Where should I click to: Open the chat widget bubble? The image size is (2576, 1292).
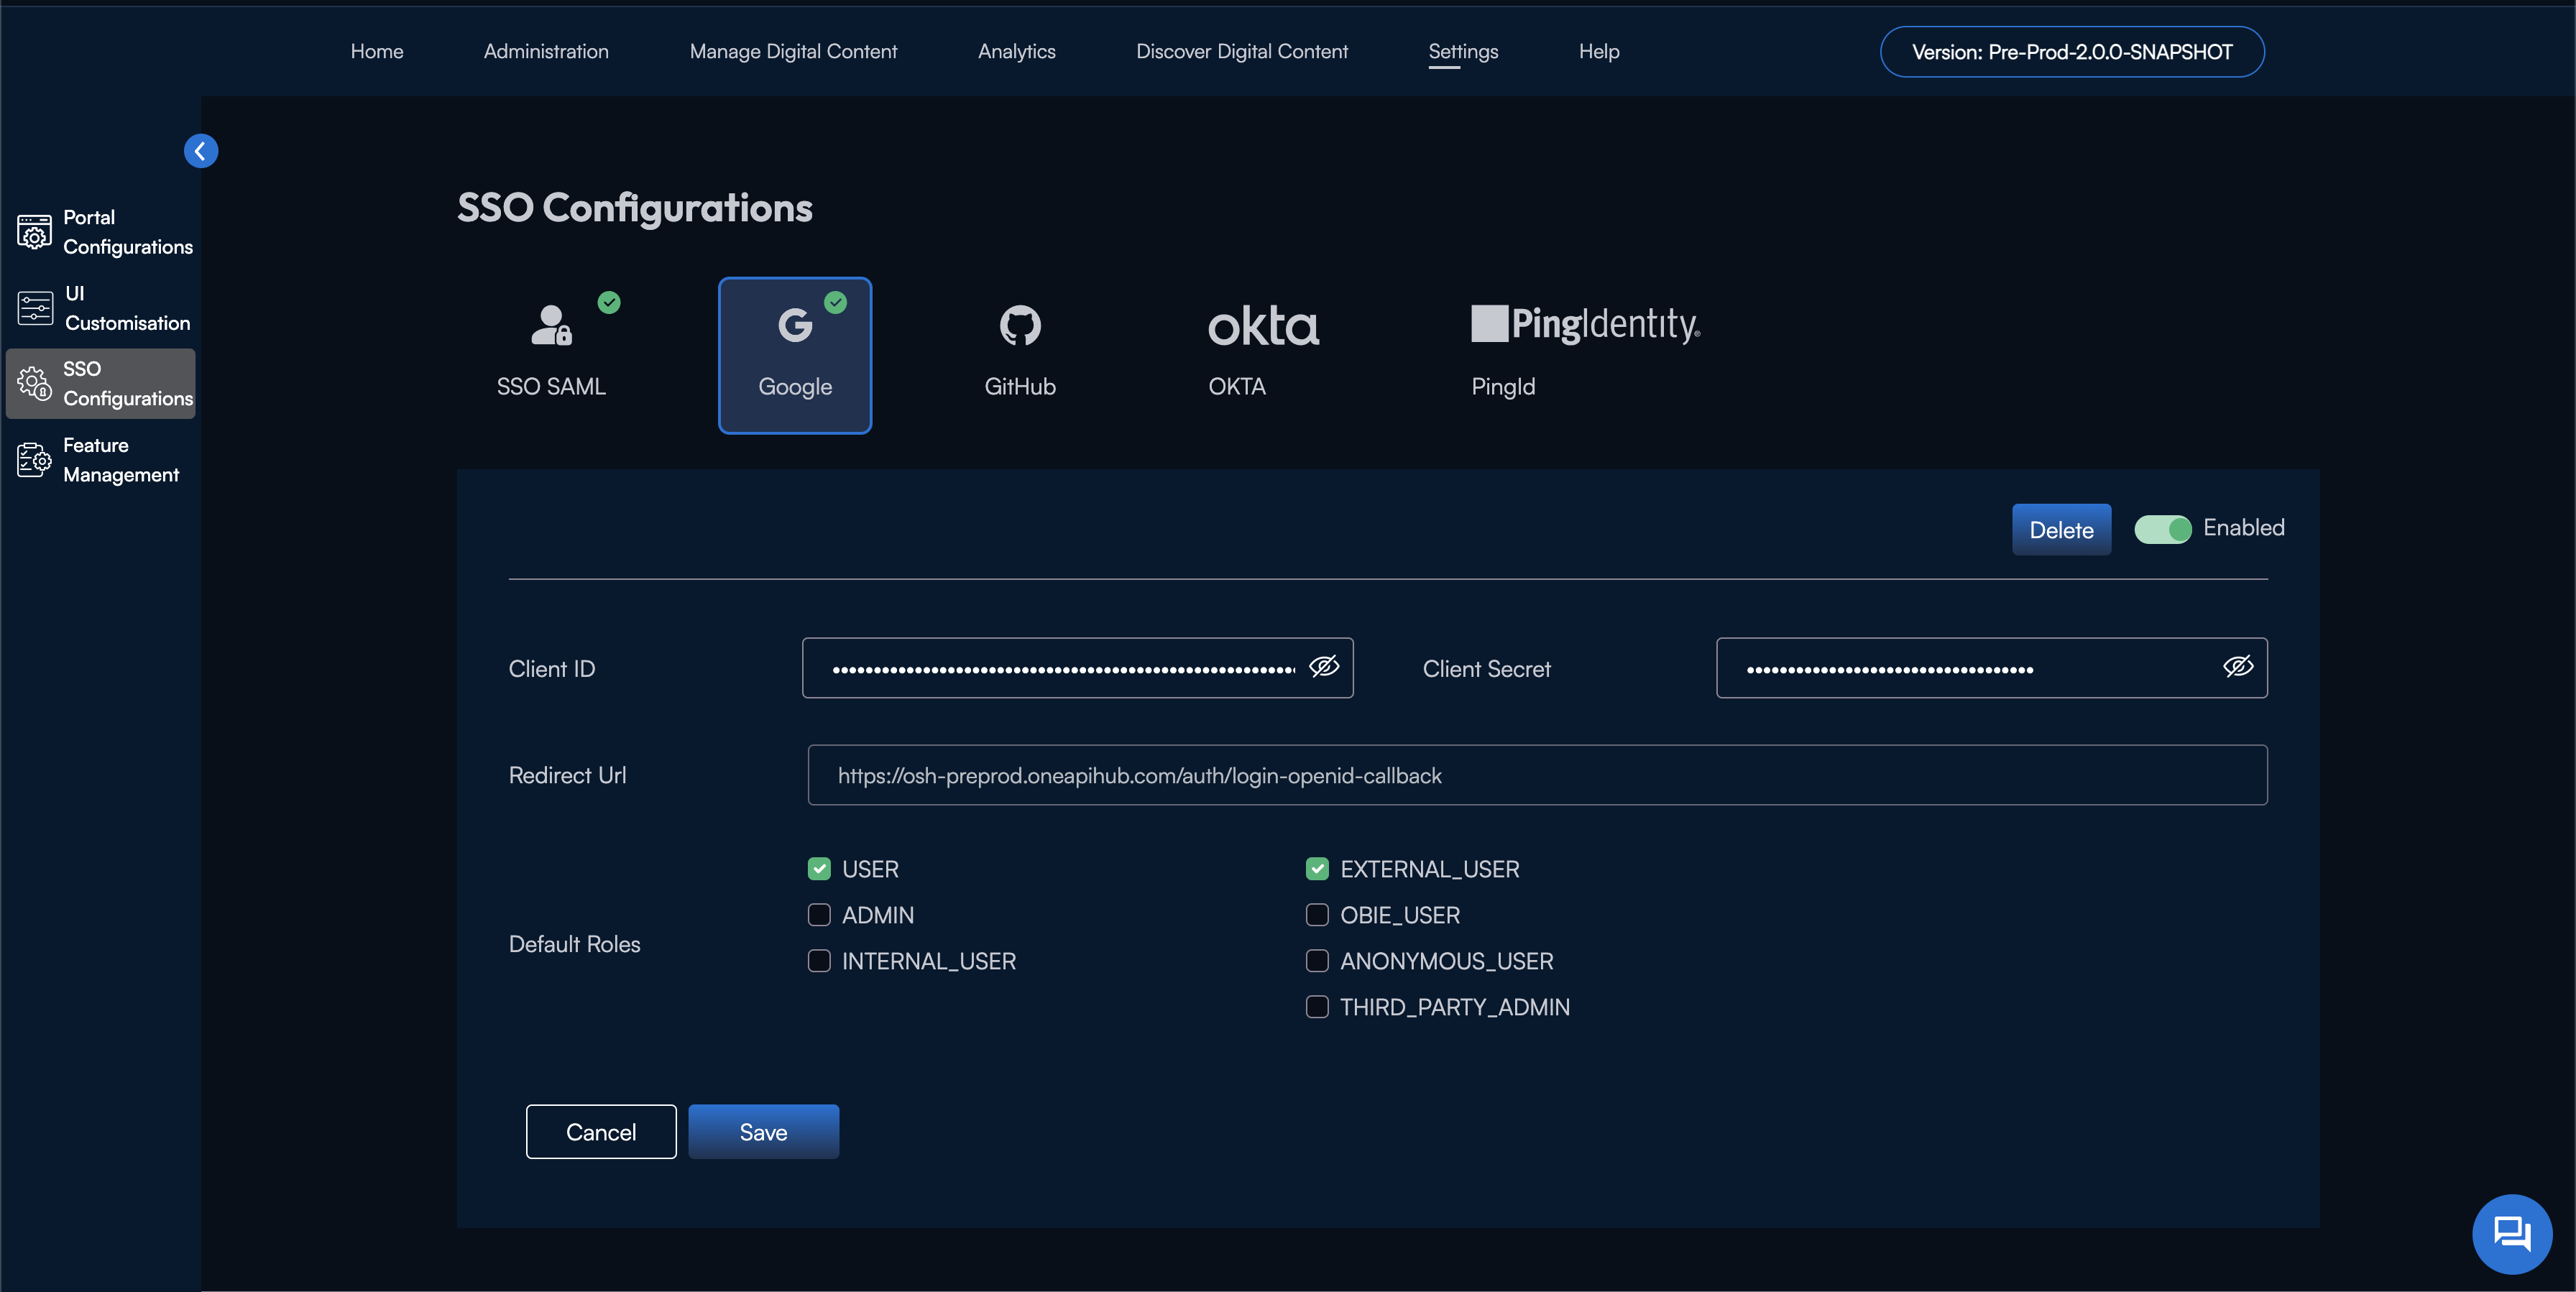[2512, 1234]
